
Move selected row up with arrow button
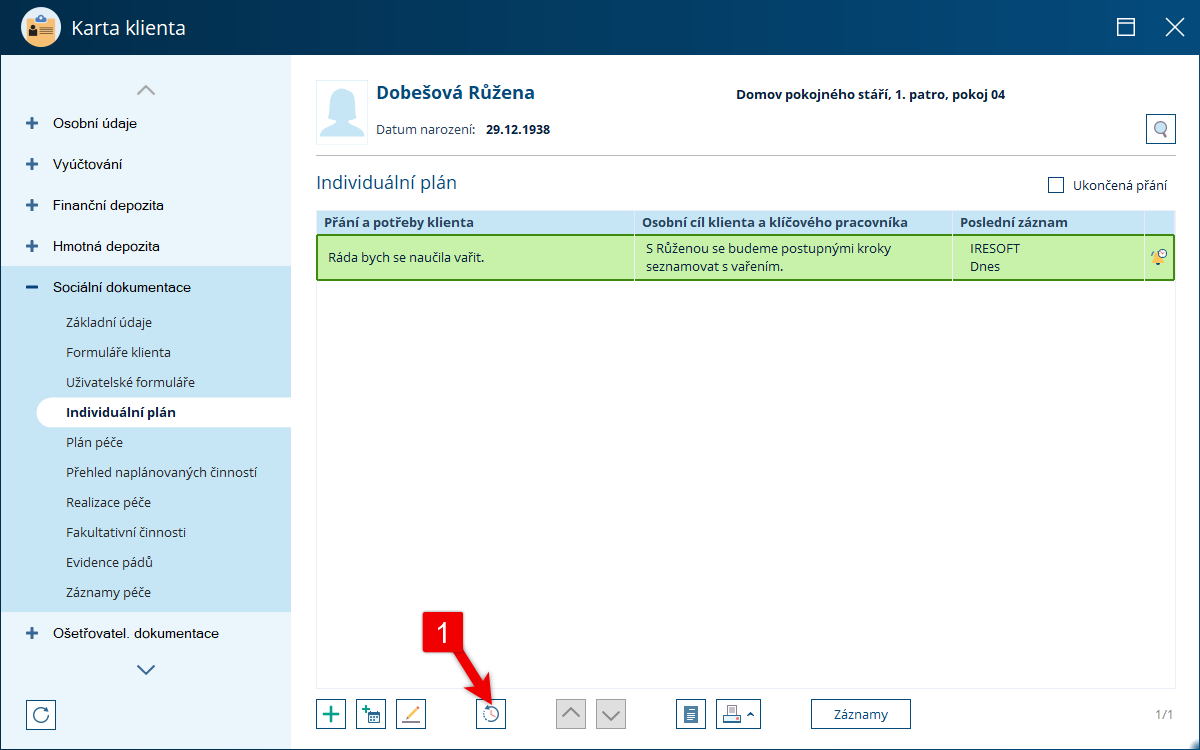click(x=571, y=714)
